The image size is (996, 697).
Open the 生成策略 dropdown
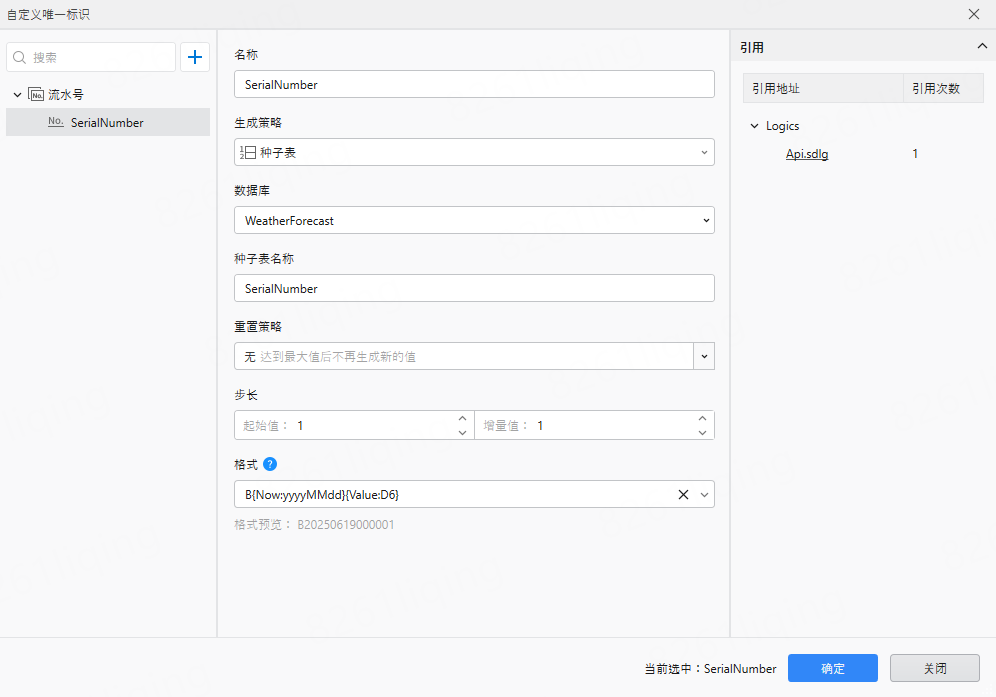[704, 153]
